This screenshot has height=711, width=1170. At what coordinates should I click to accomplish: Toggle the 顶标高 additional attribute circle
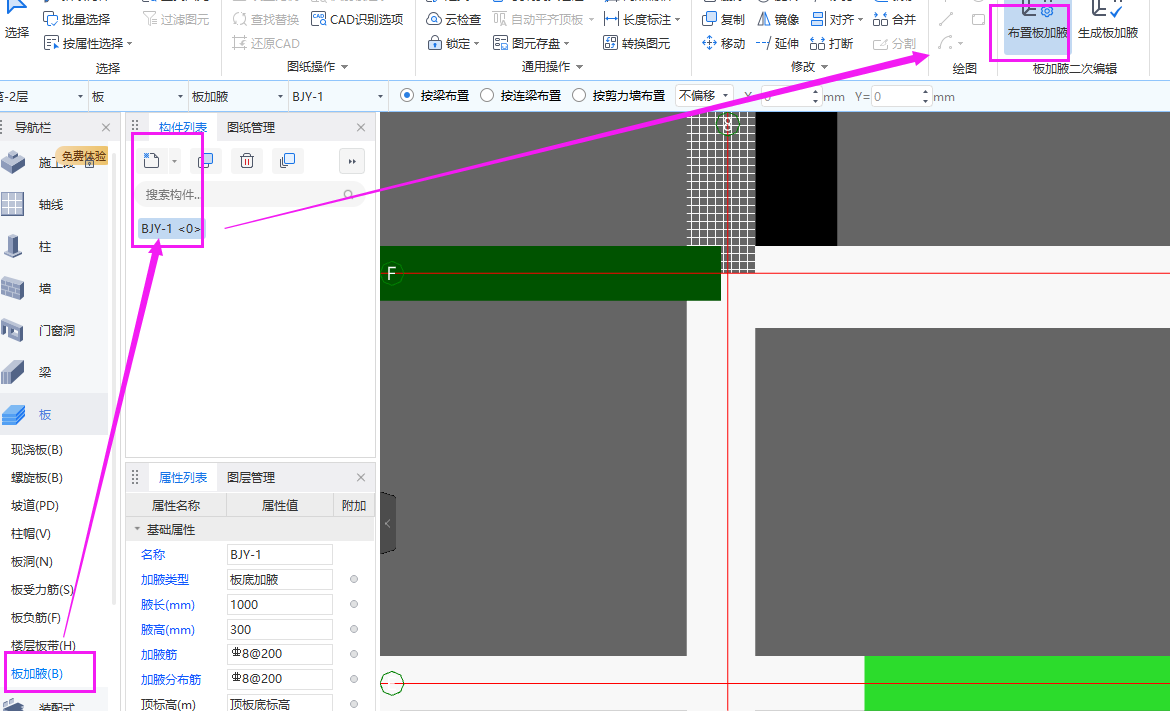click(354, 704)
